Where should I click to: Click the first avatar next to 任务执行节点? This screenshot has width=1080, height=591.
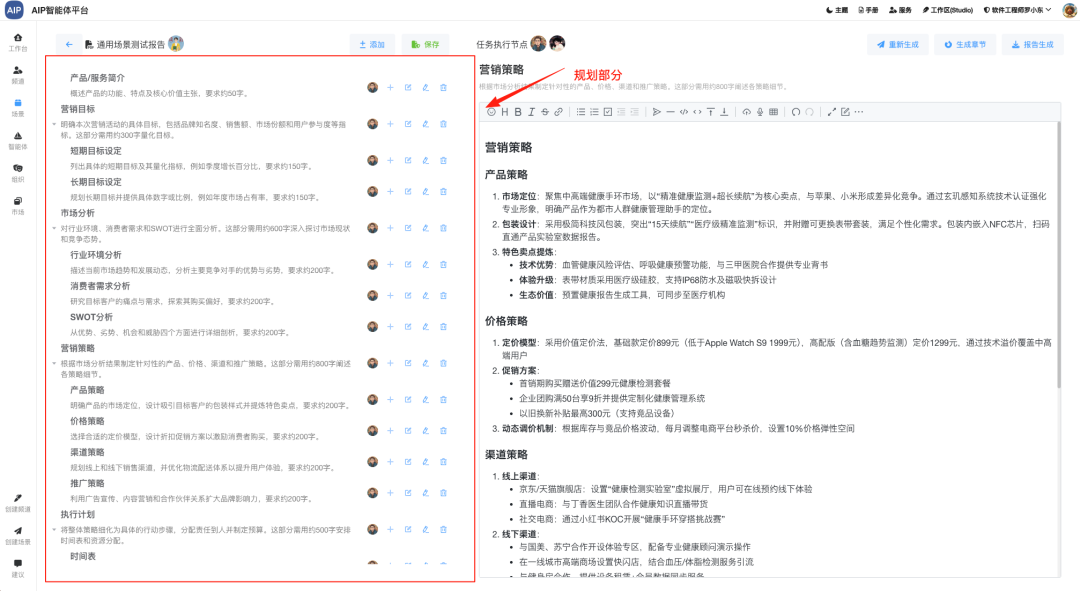[x=539, y=44]
